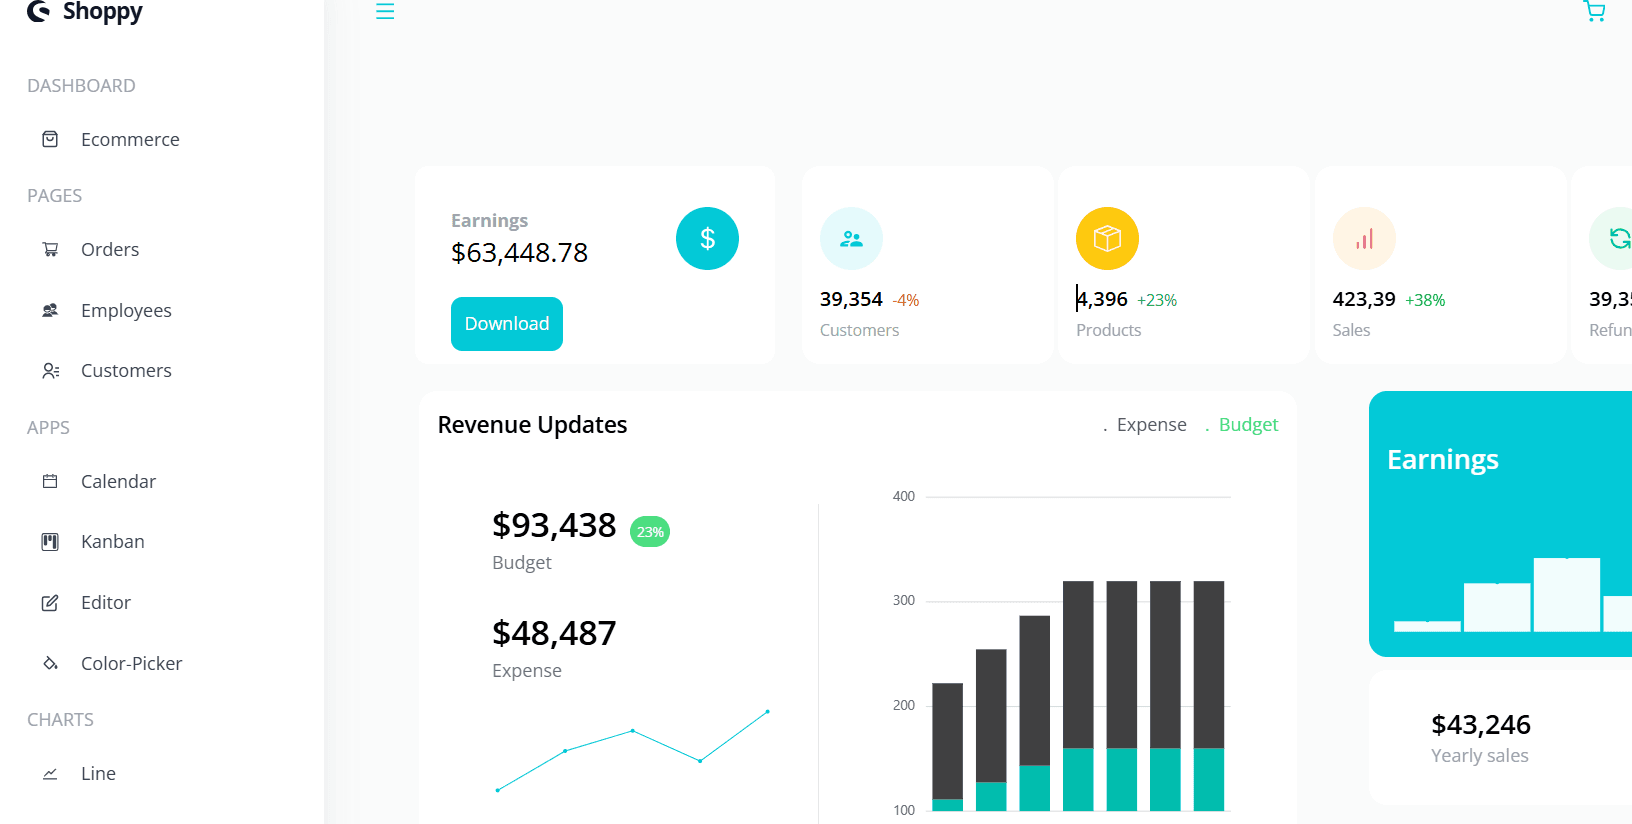
Task: Go to the Orders page
Action: tap(110, 249)
